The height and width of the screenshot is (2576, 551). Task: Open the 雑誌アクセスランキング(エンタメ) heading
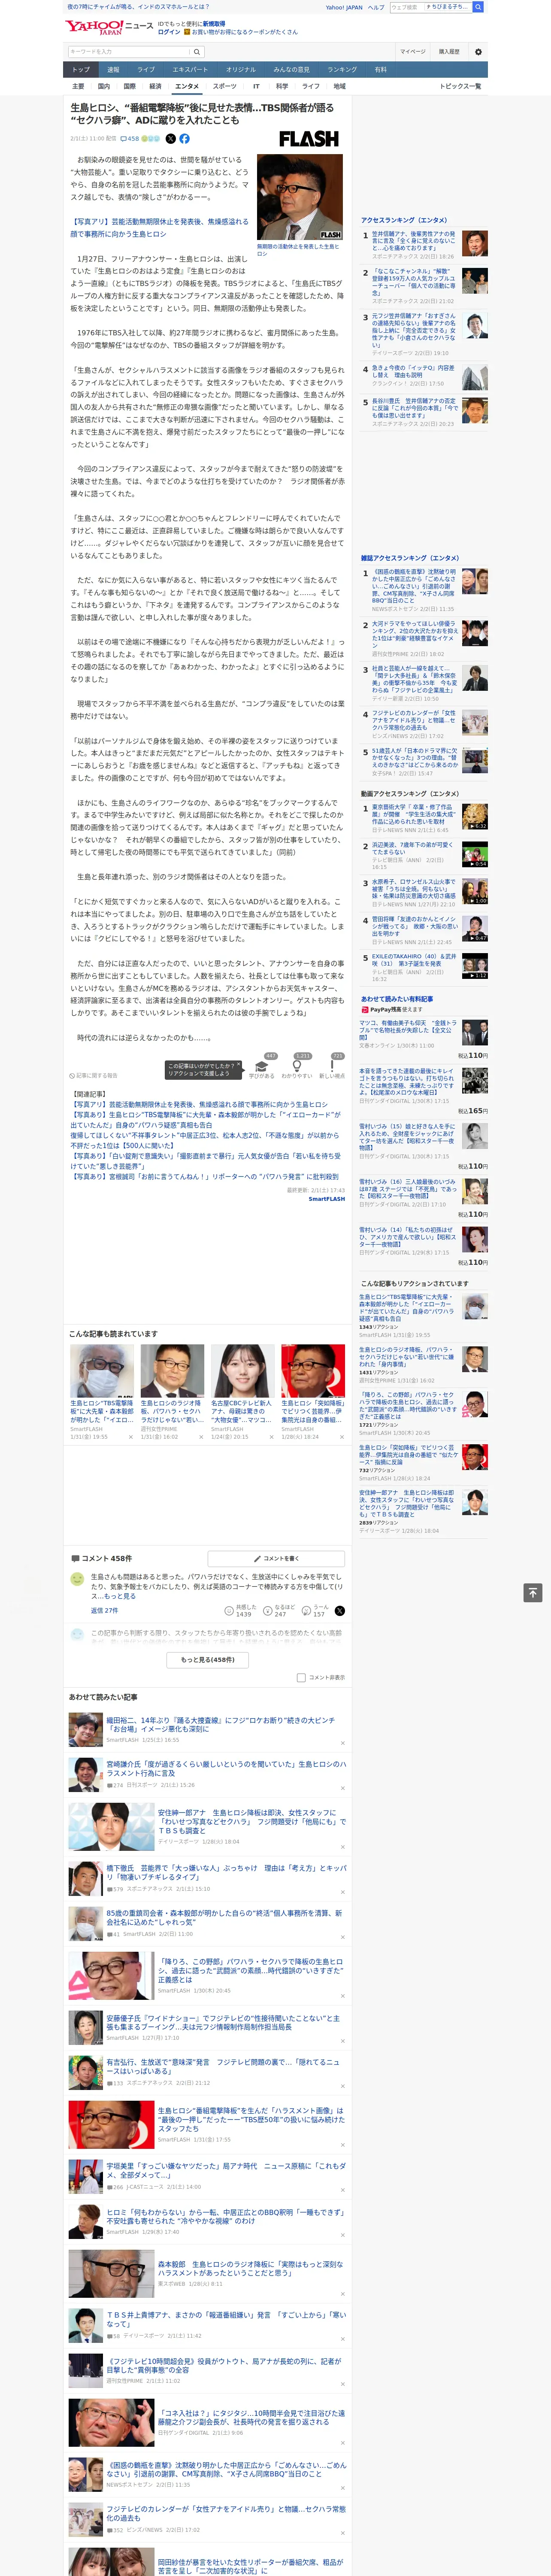pyautogui.click(x=410, y=558)
